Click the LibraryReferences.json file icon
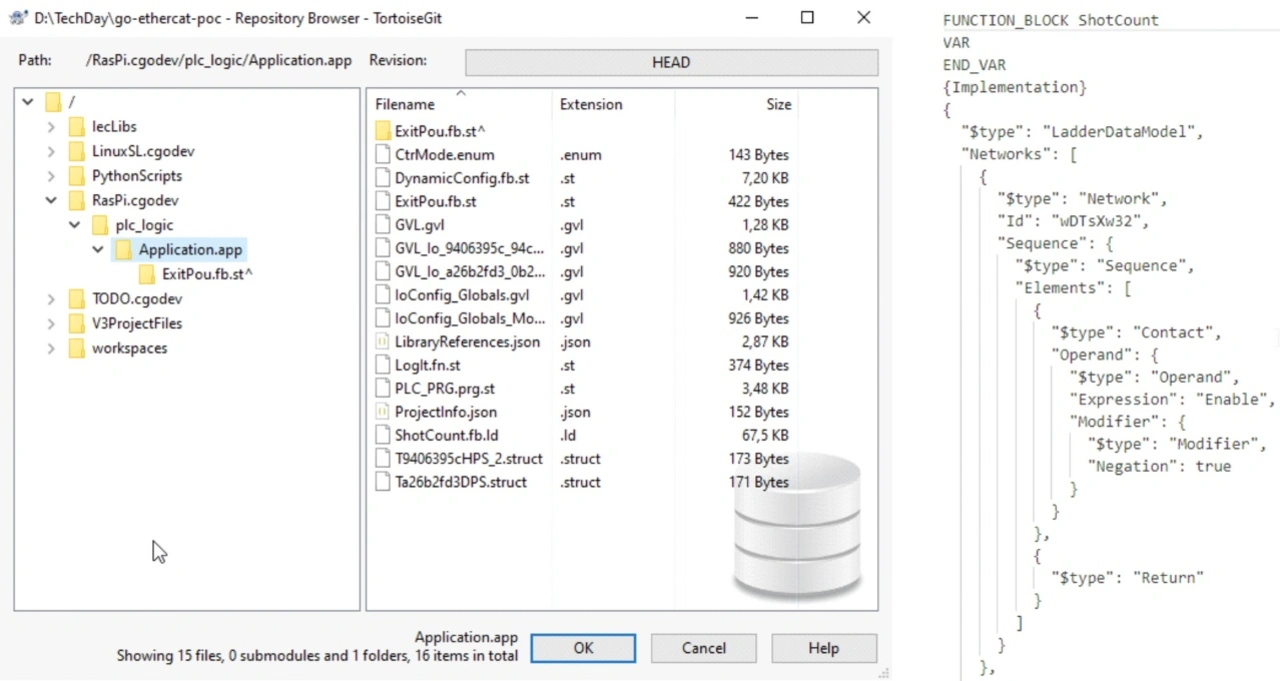 coord(382,342)
